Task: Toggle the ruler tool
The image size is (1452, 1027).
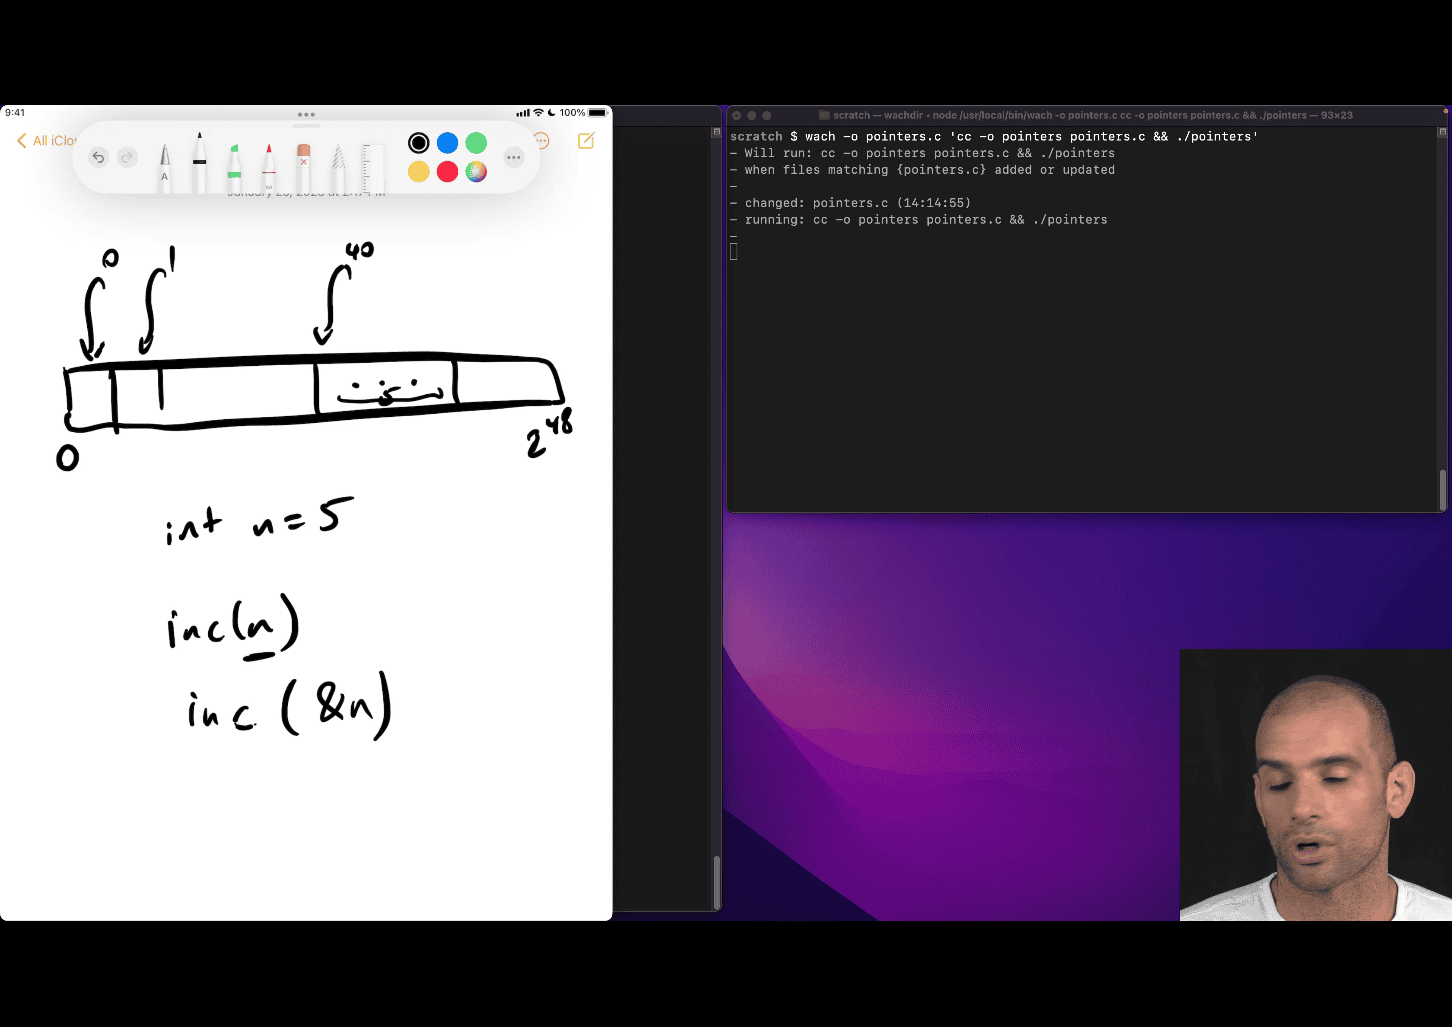Action: point(373,167)
